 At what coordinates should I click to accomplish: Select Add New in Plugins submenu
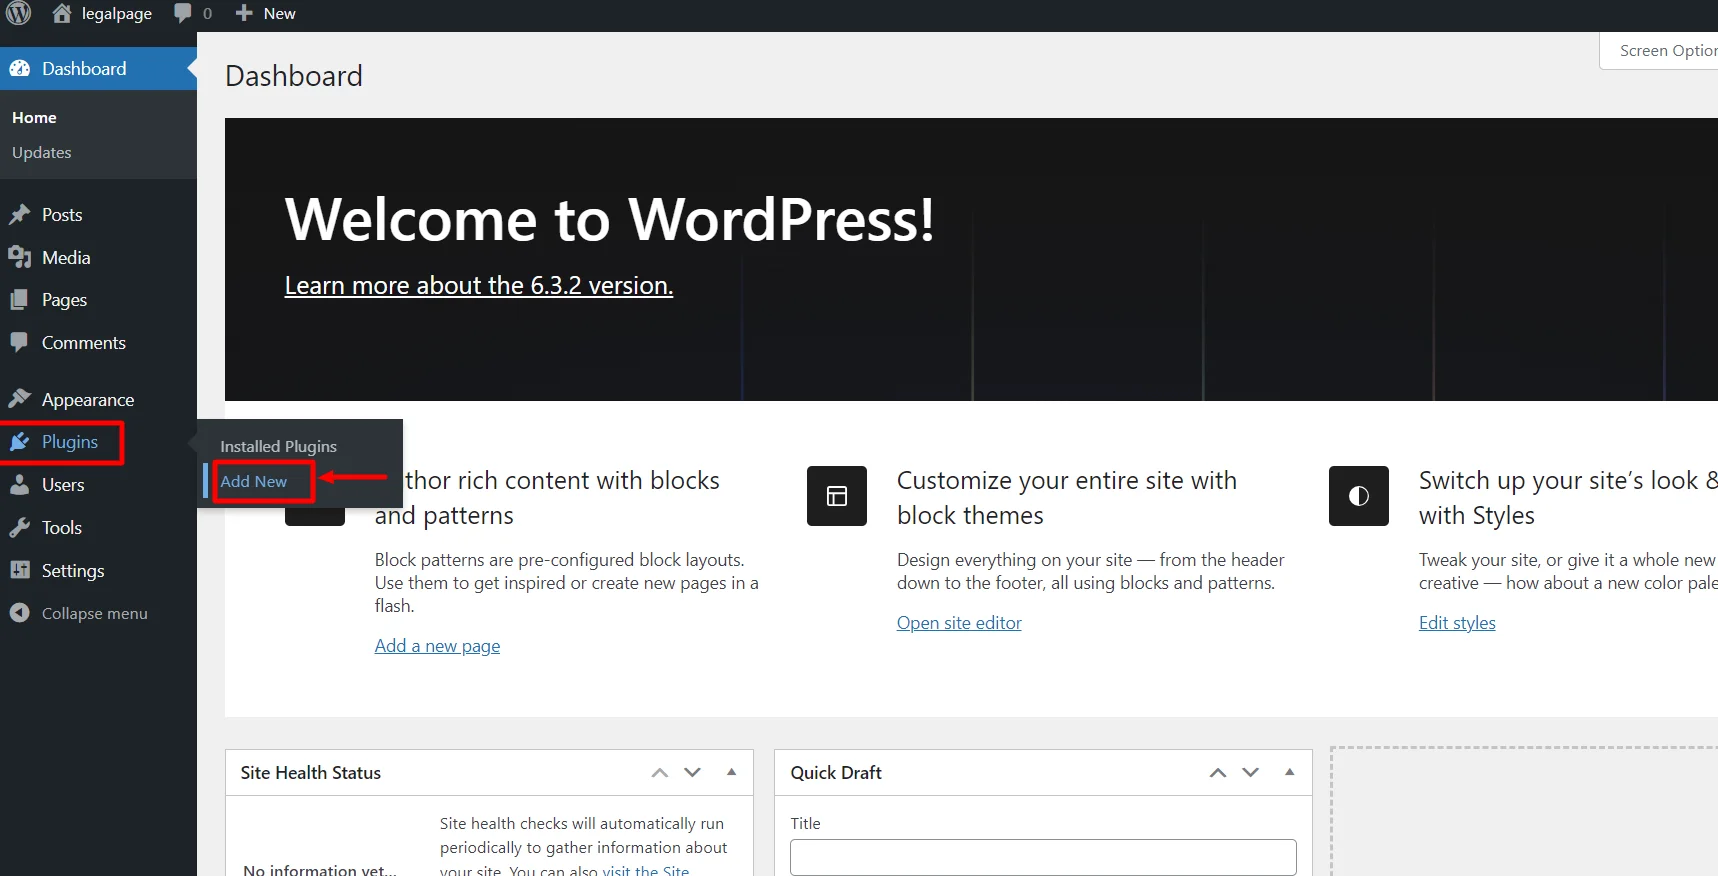tap(254, 481)
